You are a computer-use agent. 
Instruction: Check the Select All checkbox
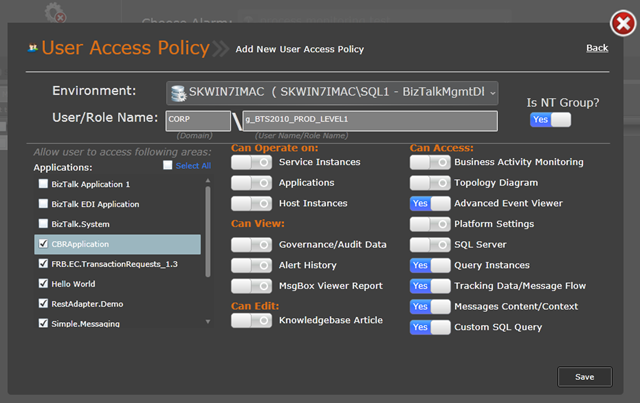pyautogui.click(x=168, y=165)
